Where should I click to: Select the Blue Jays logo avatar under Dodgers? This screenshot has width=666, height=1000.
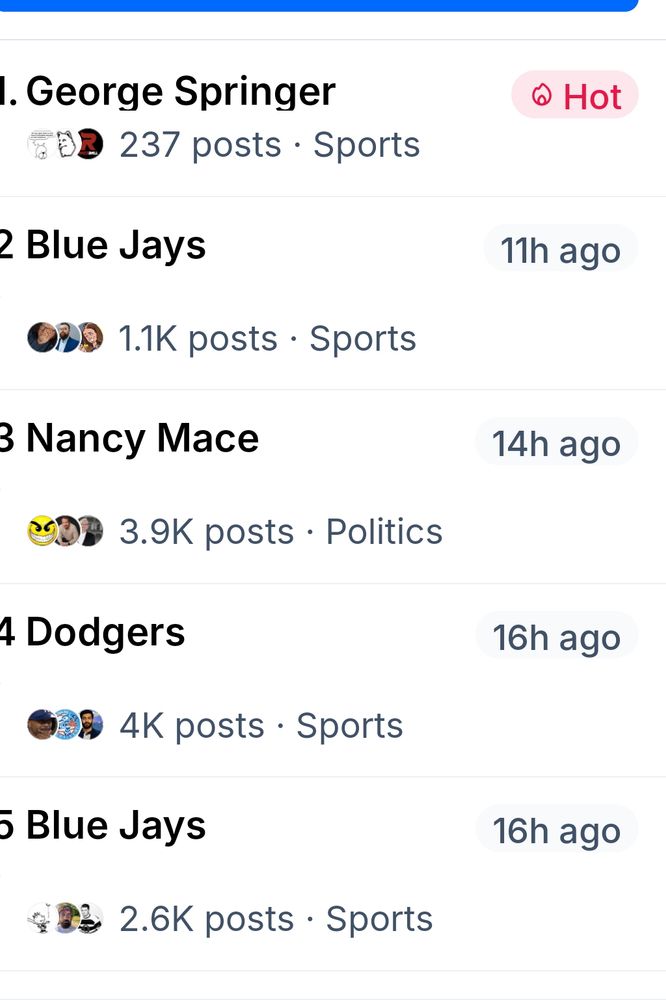[x=67, y=724]
